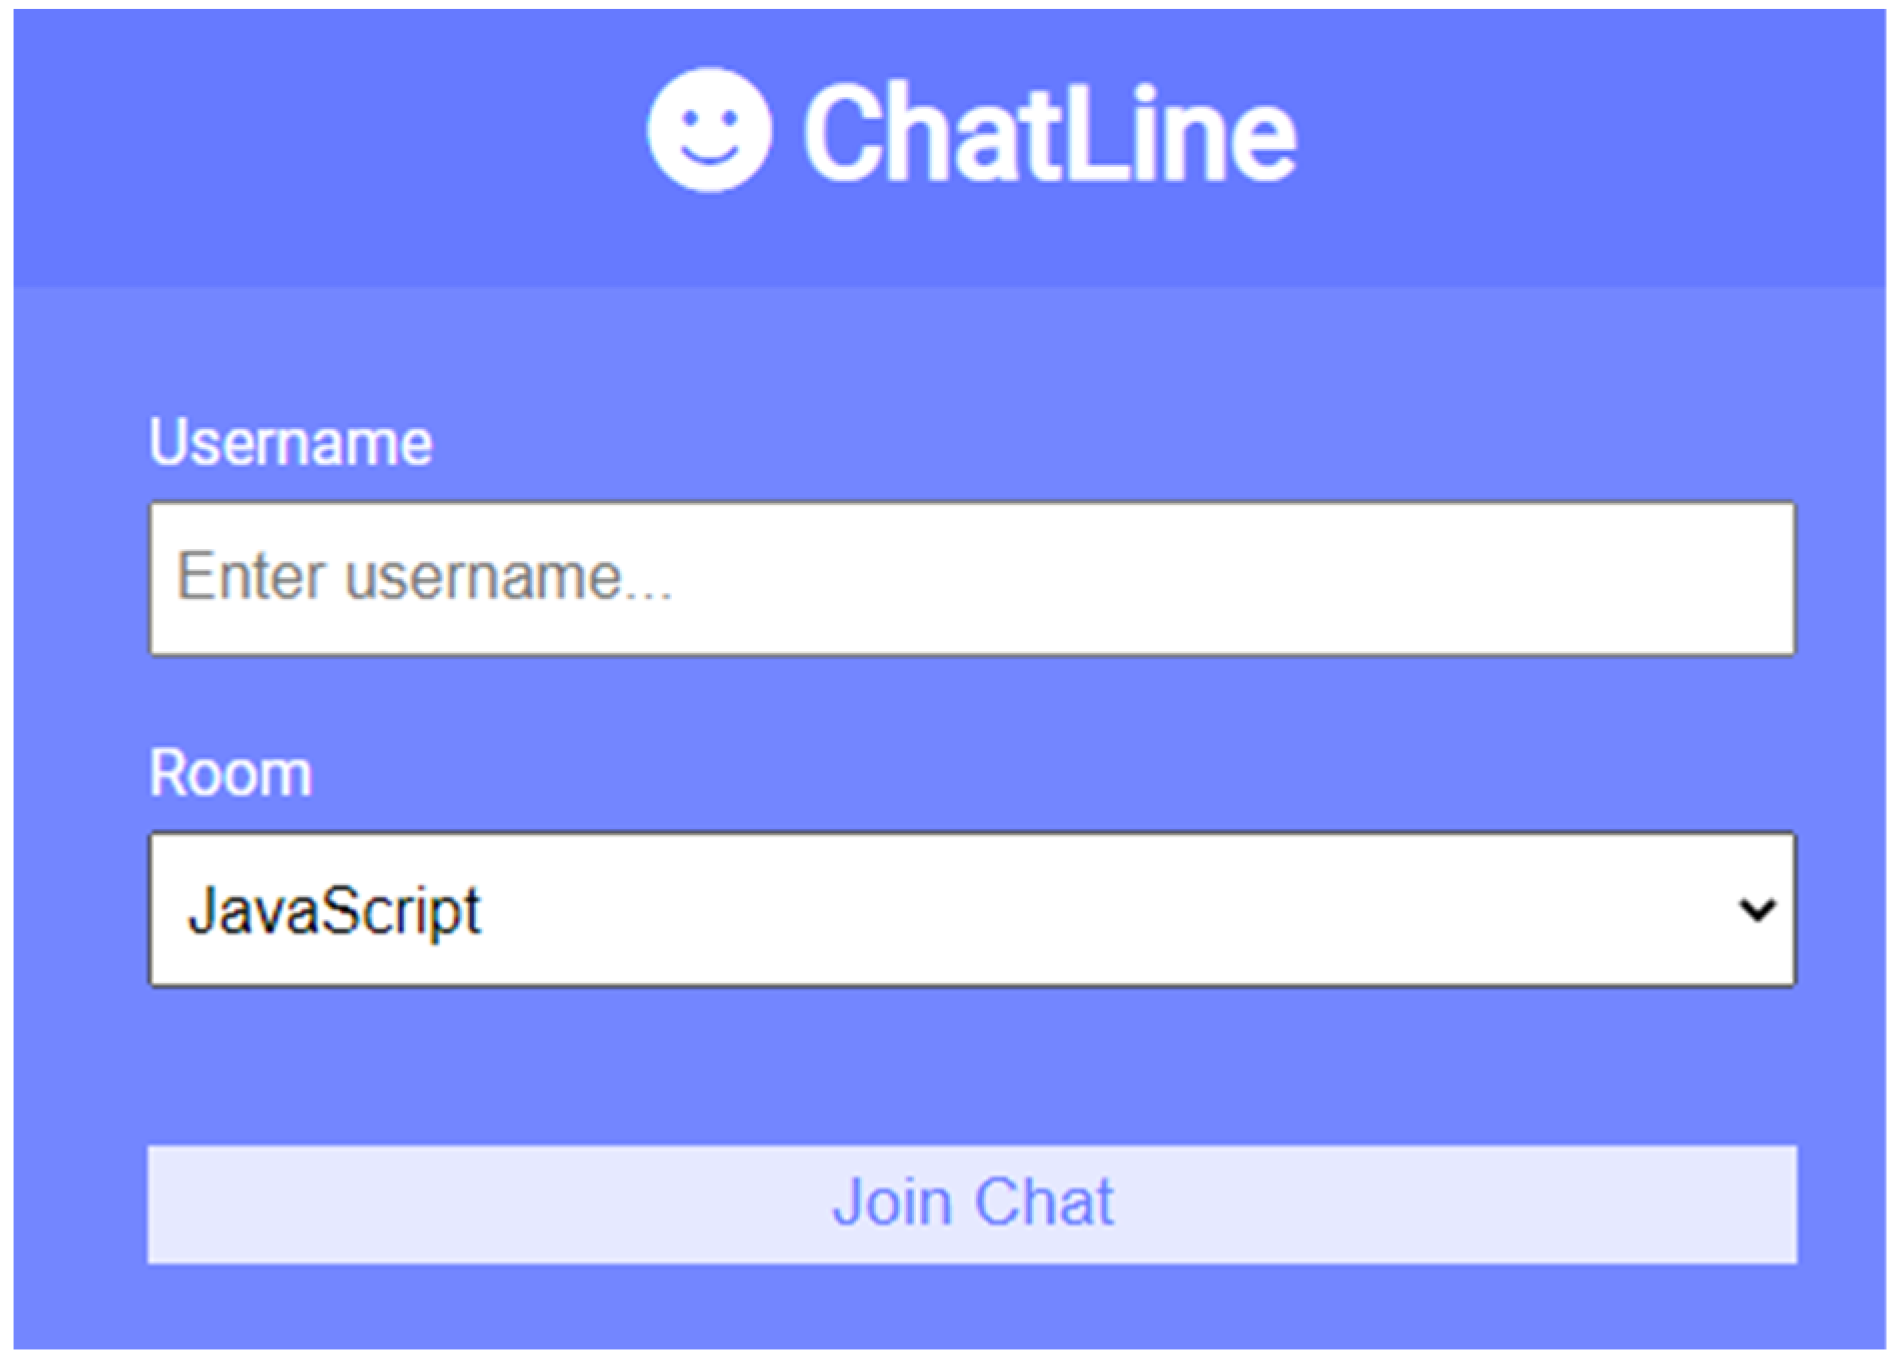Click the chevron arrow on Room select
The width and height of the screenshot is (1897, 1368).
[1756, 910]
